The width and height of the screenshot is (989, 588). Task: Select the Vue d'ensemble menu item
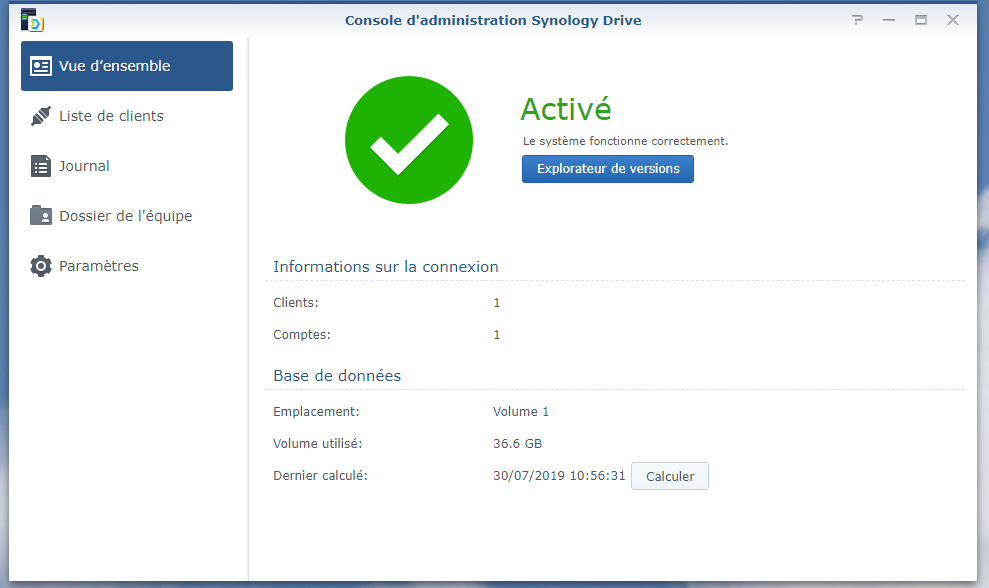click(x=127, y=66)
